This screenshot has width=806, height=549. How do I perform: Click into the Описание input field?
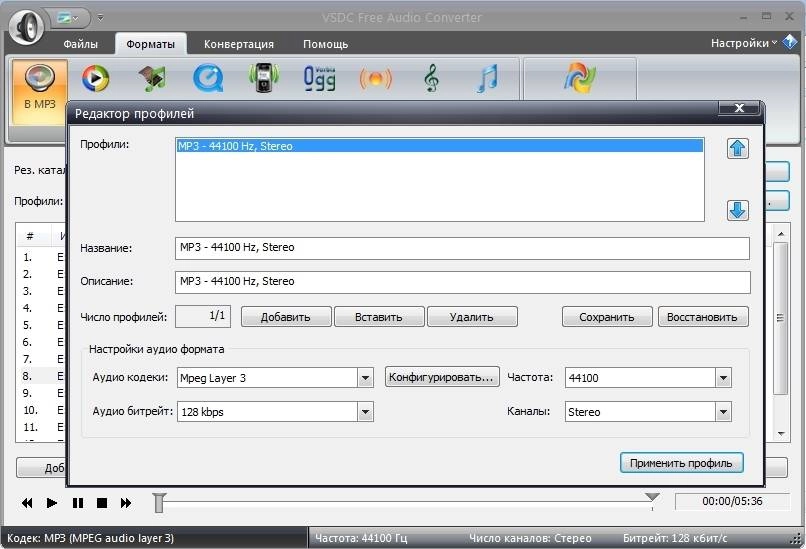(x=462, y=282)
